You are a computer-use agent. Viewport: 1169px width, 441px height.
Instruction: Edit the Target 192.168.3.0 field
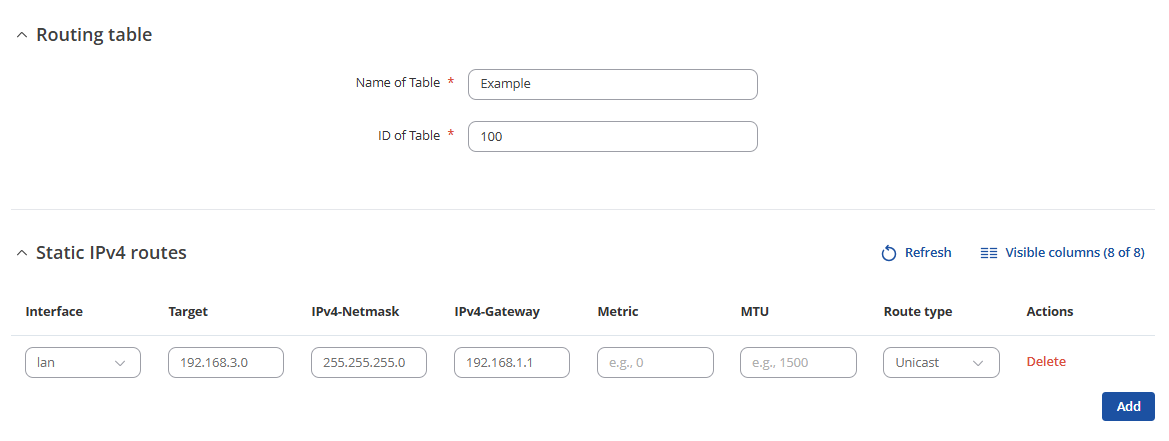point(226,362)
